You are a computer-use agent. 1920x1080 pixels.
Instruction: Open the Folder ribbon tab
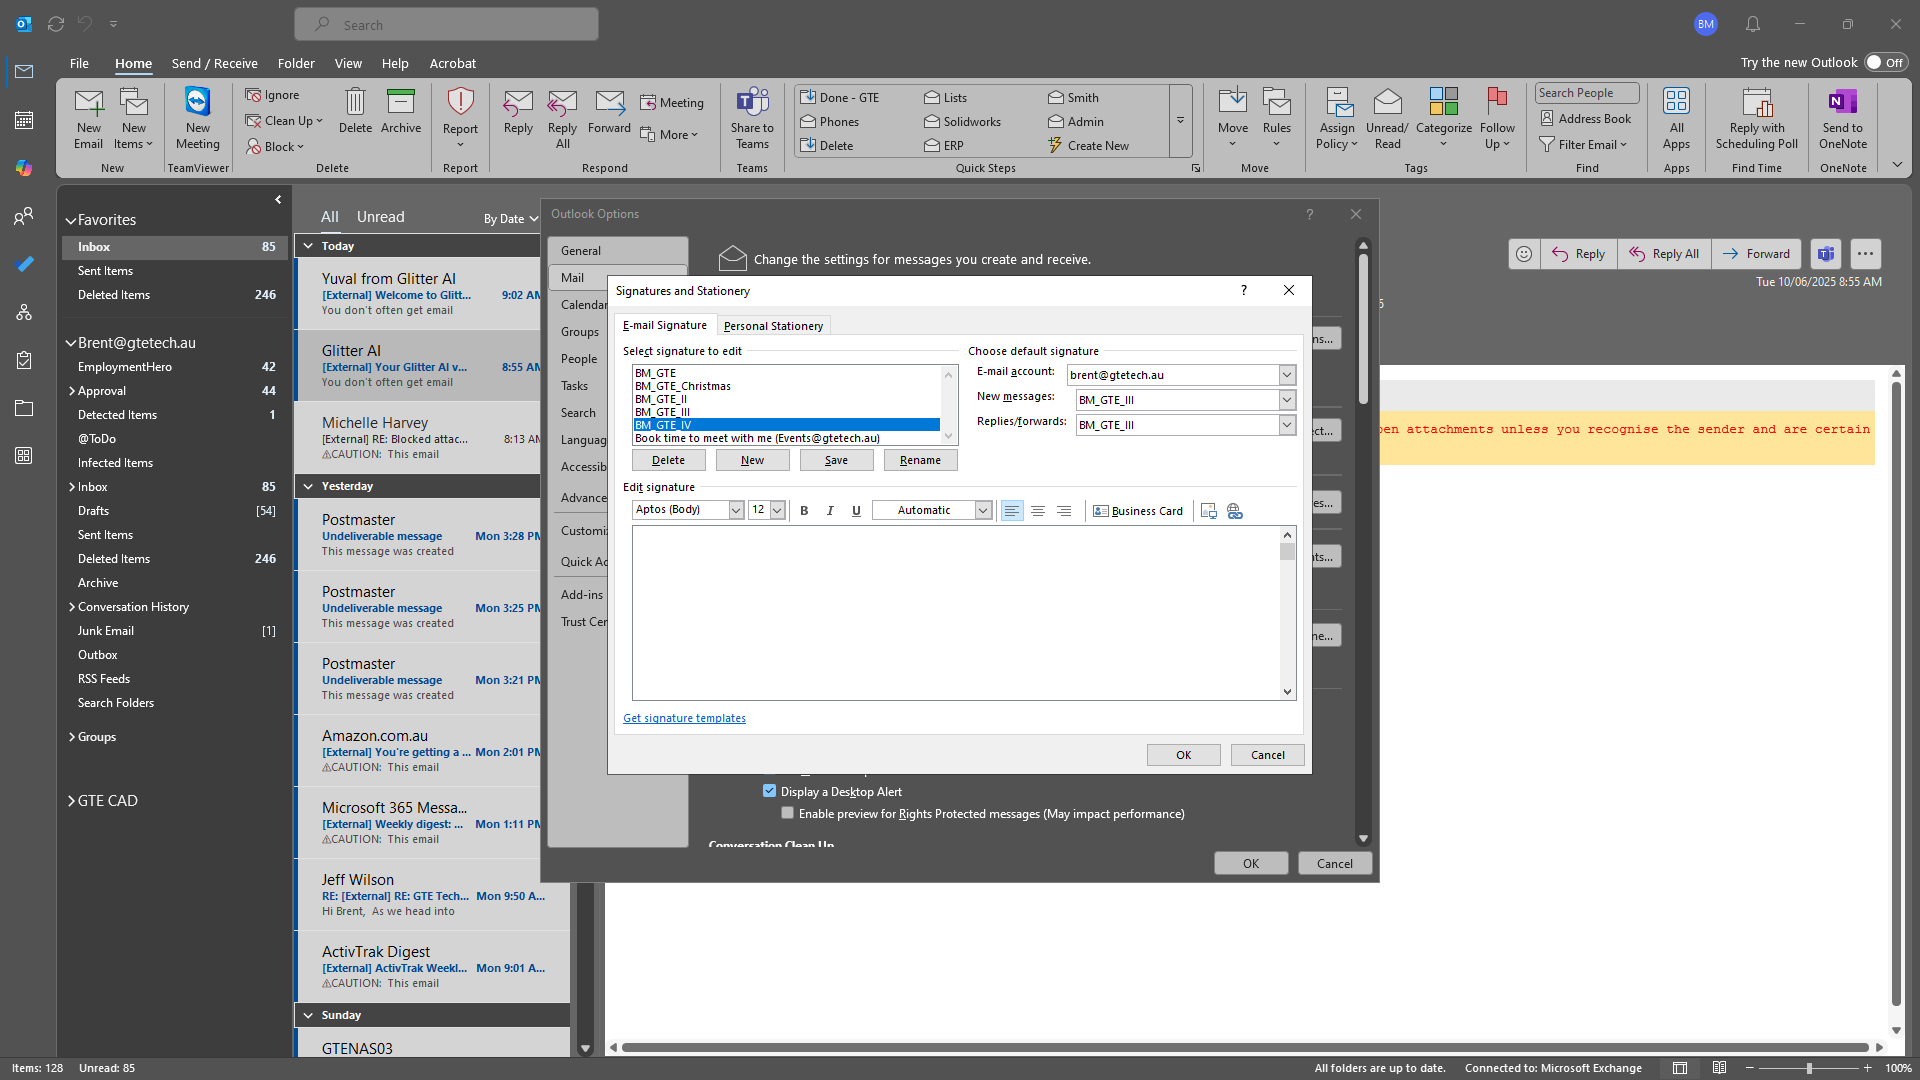296,63
